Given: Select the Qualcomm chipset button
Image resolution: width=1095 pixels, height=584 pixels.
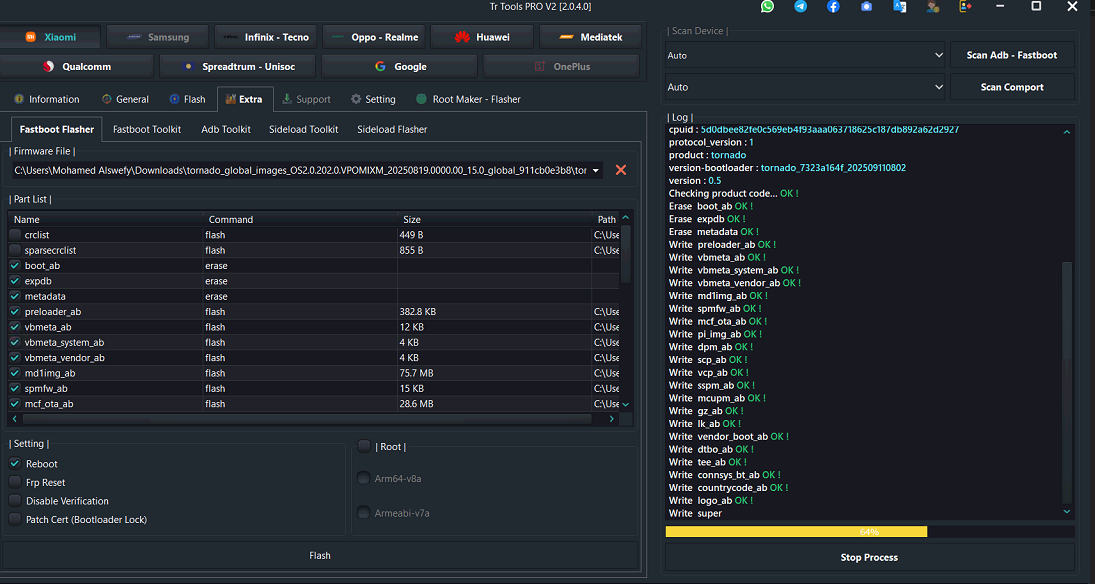Looking at the screenshot, I should (77, 66).
